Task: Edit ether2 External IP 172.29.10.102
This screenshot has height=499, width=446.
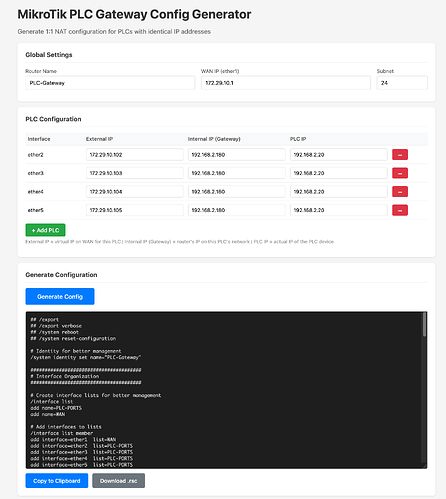Action: 135,155
